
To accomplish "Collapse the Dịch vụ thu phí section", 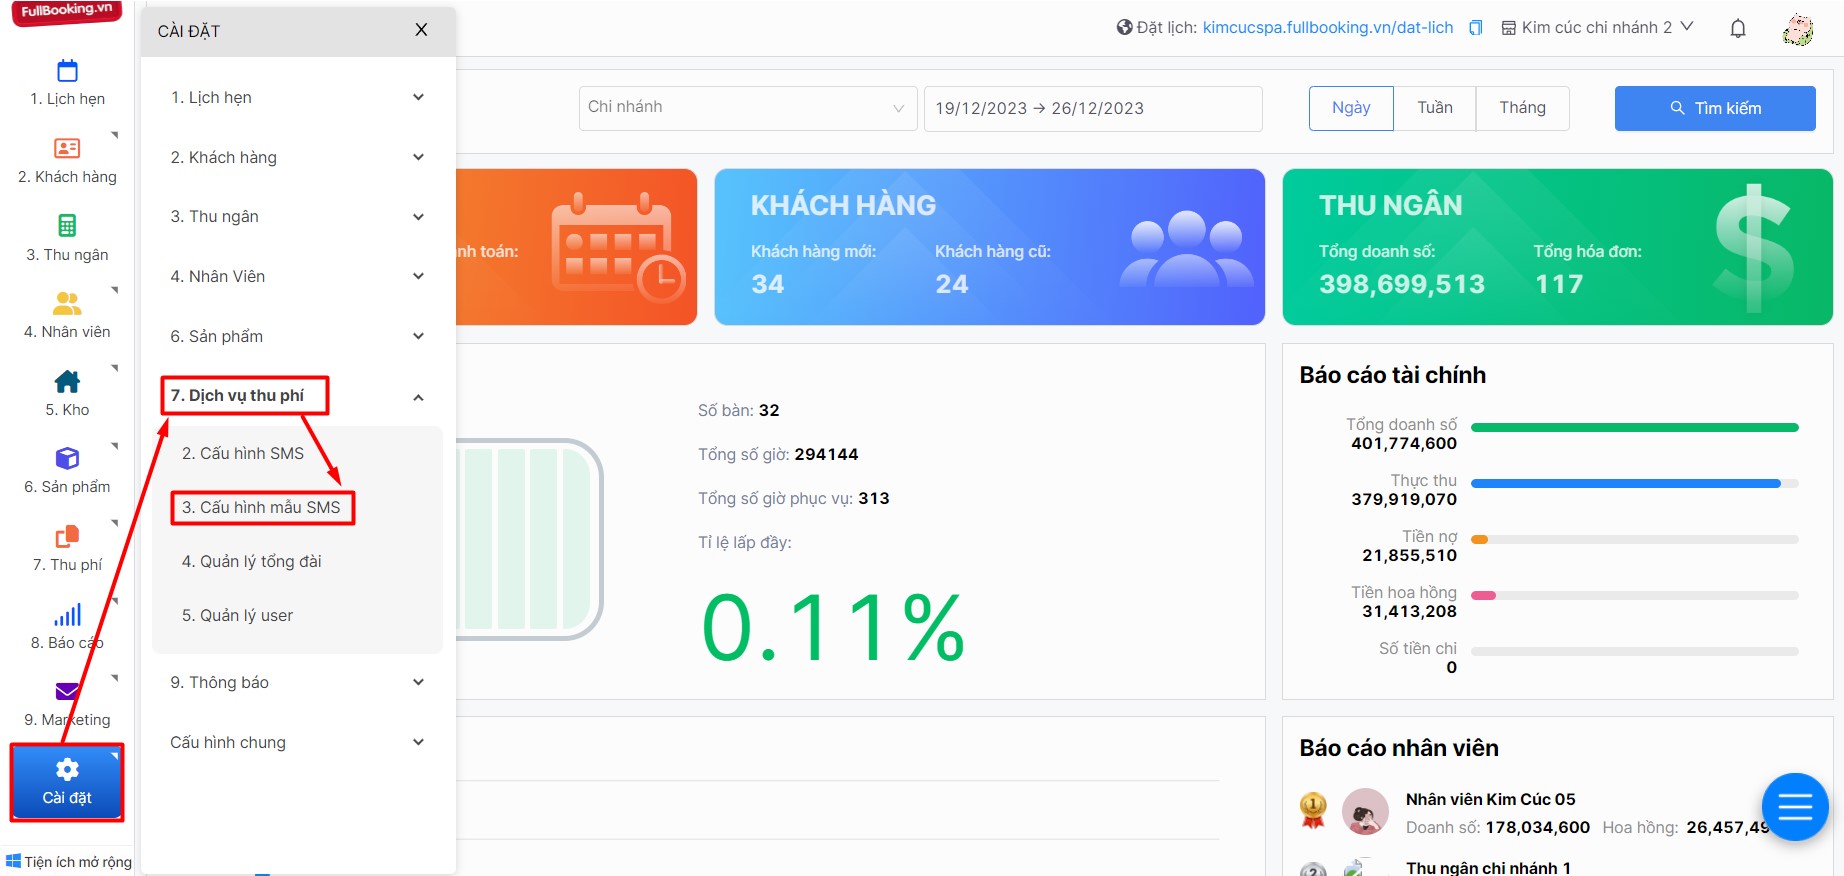I will coord(418,397).
